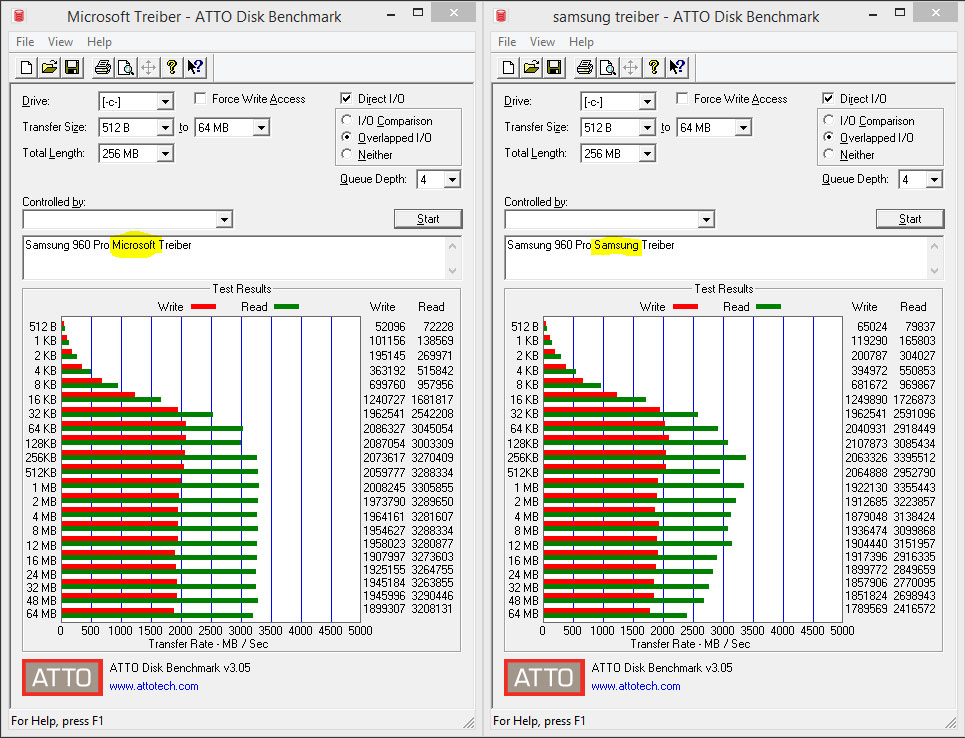Click New icon in samsung treiber window toolbar
This screenshot has width=965, height=738.
pos(508,67)
